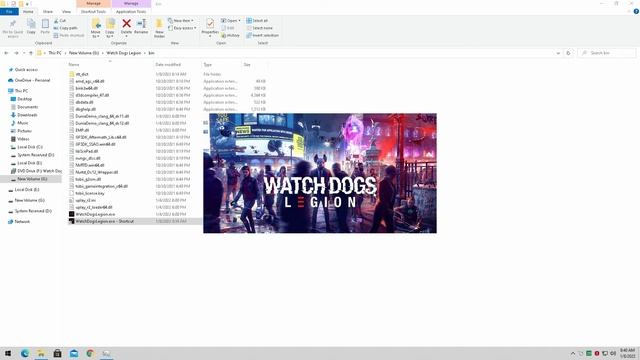The height and width of the screenshot is (360, 640).
Task: Open Microsoft Edge from the taskbar
Action: pos(25,353)
